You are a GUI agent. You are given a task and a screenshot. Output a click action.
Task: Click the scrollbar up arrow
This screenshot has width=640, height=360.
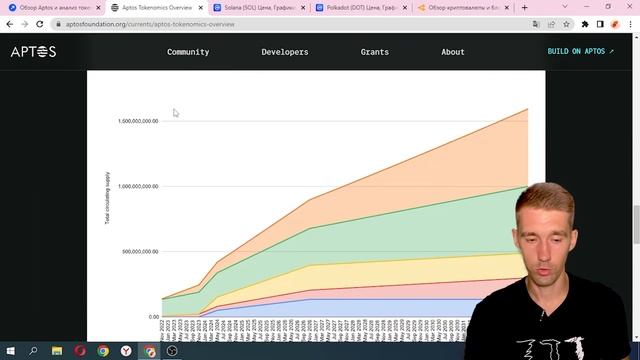click(x=636, y=37)
